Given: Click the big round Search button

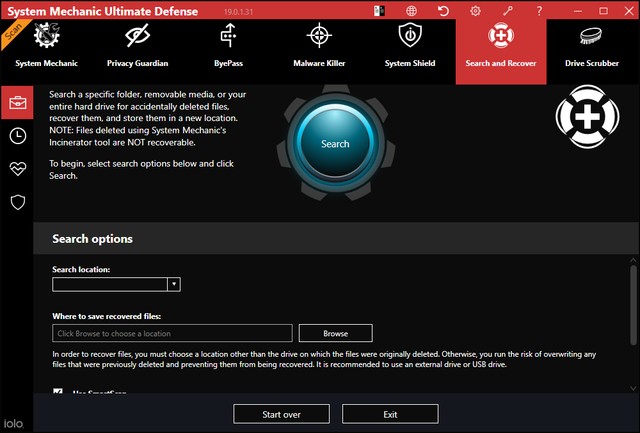Looking at the screenshot, I should [x=335, y=144].
